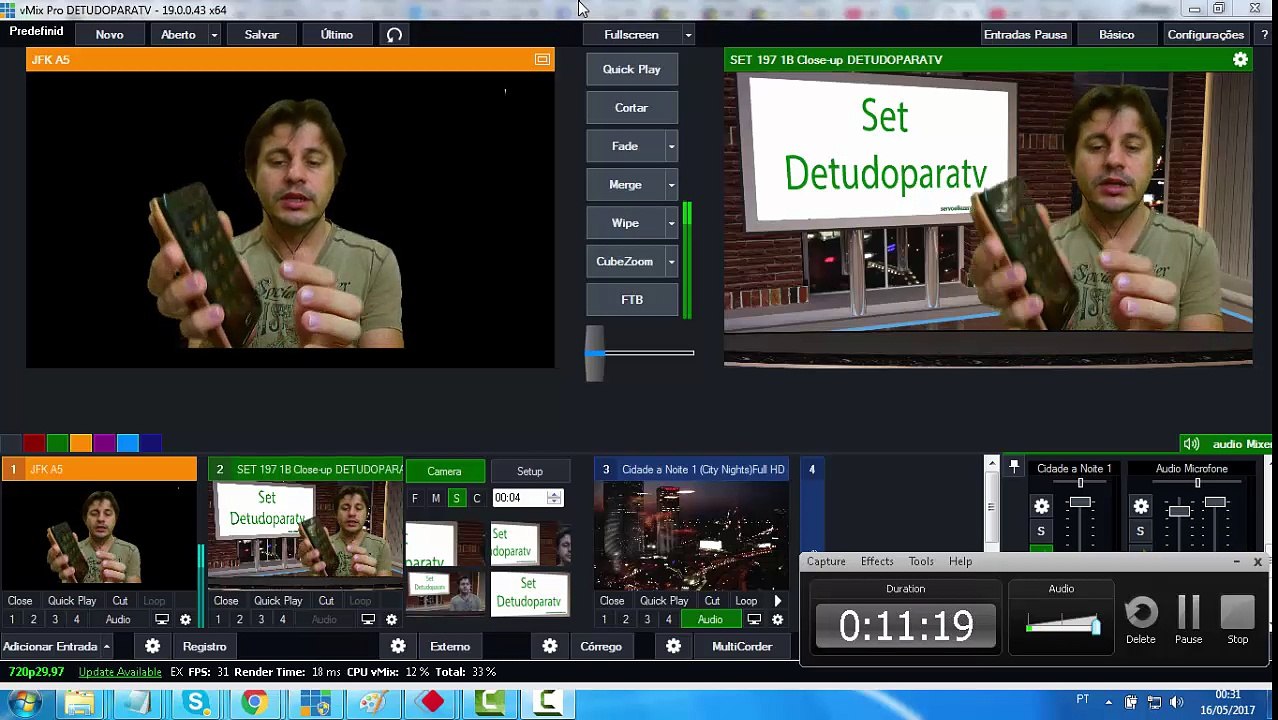This screenshot has height=720, width=1278.
Task: Open the gear settings next to Córrego
Action: pos(550,647)
